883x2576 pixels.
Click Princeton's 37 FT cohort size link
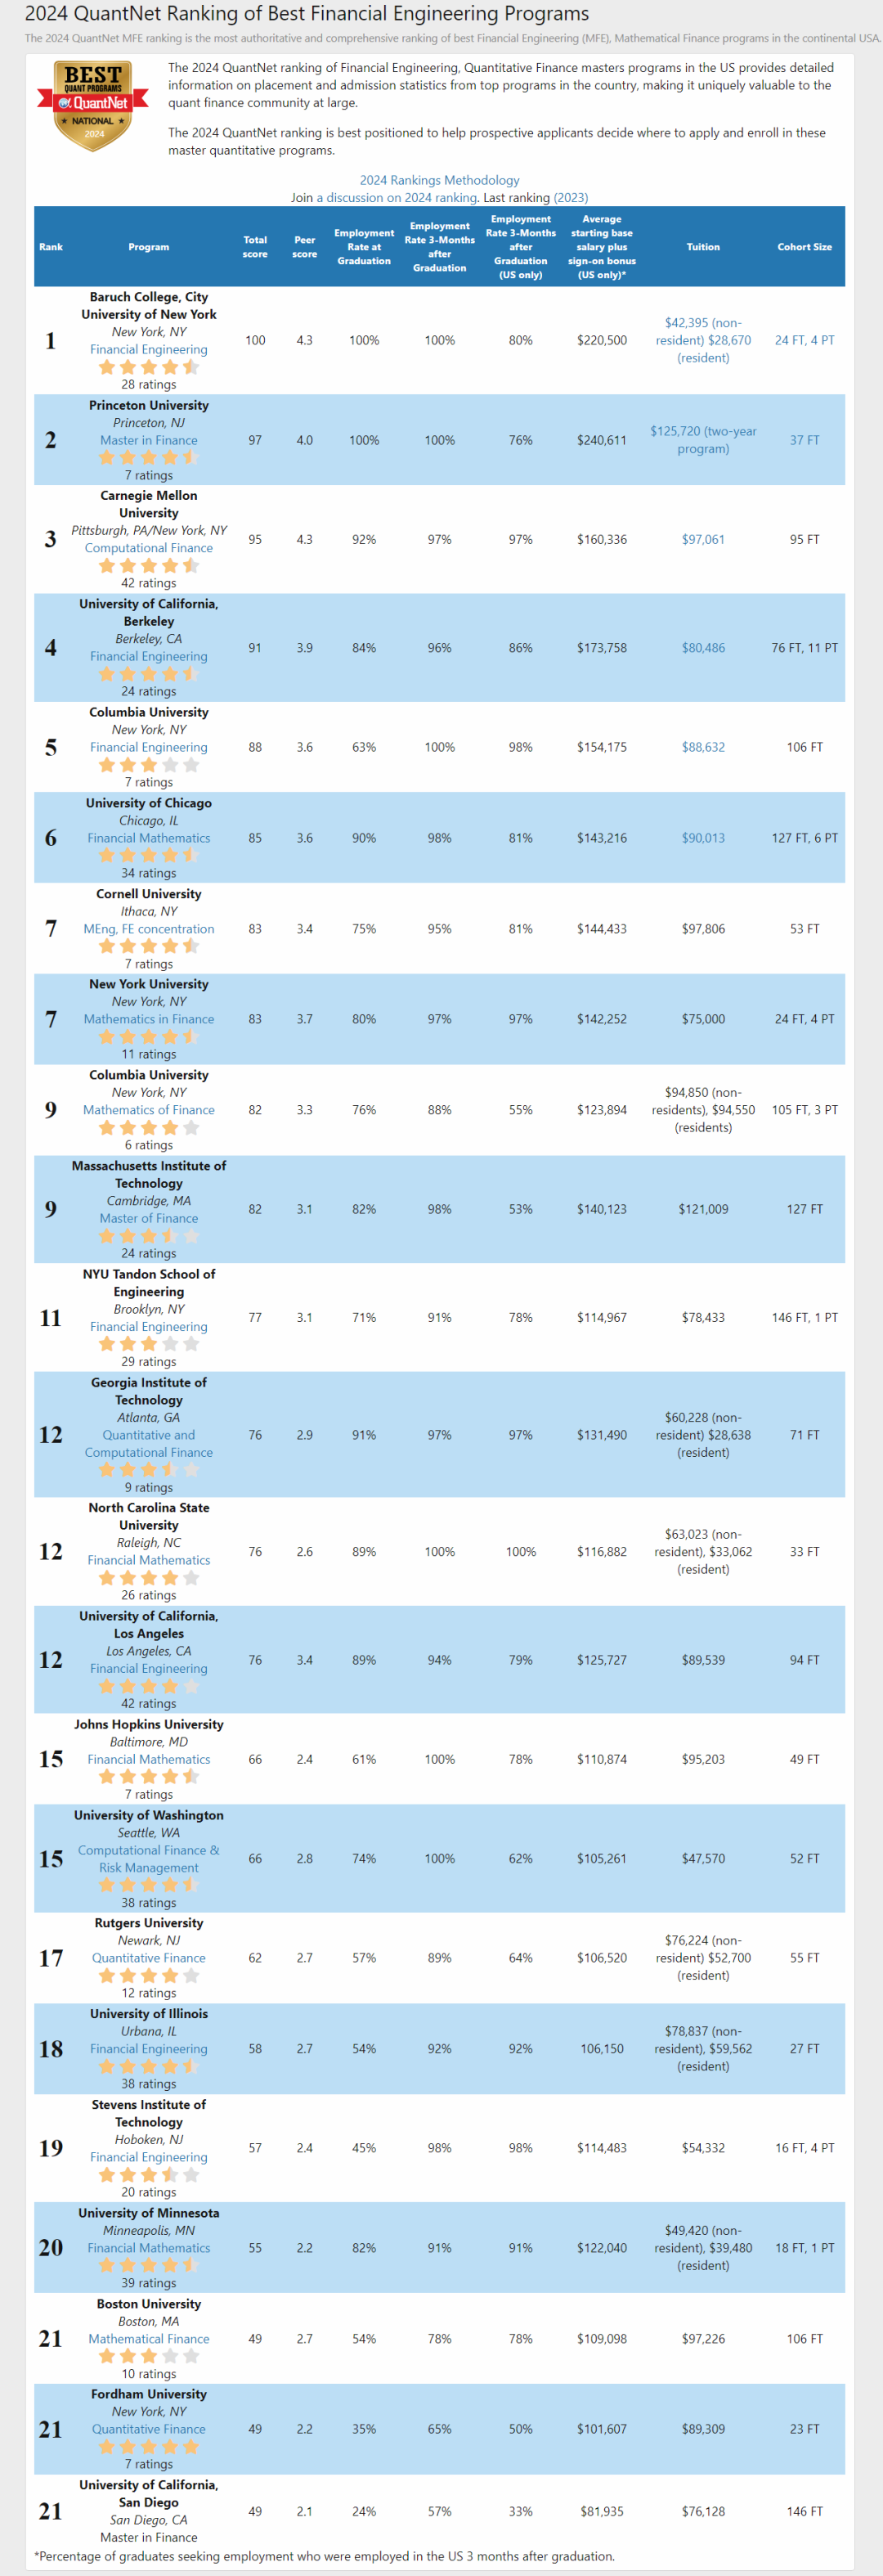pos(804,440)
